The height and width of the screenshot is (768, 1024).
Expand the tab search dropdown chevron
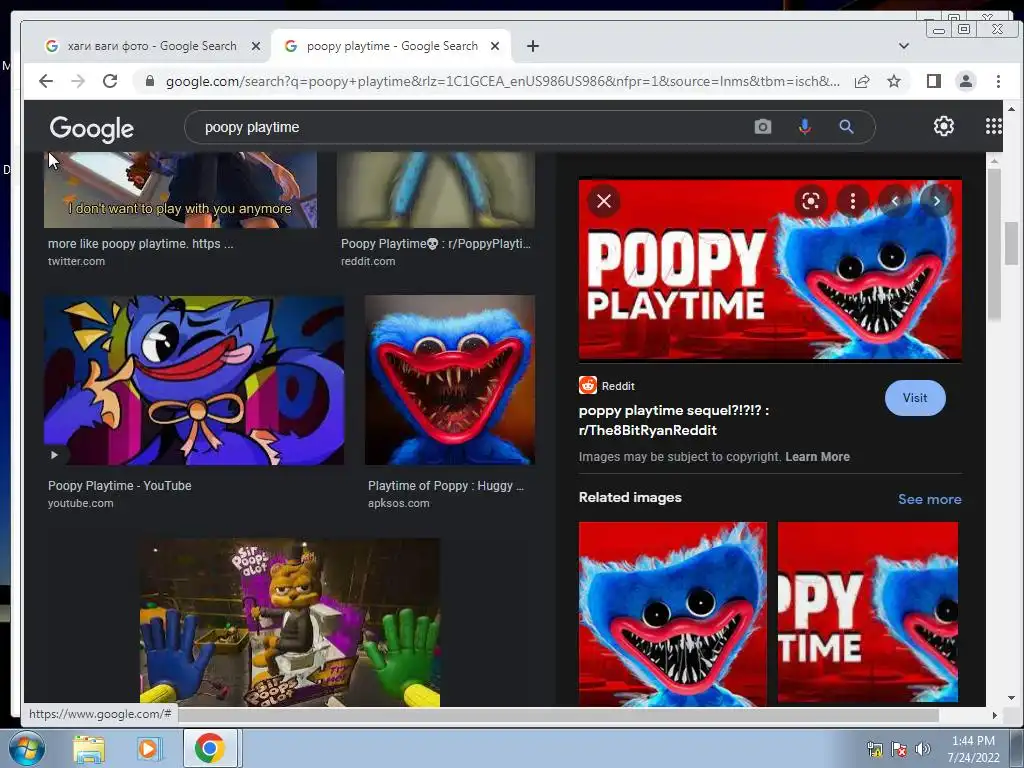click(x=904, y=46)
